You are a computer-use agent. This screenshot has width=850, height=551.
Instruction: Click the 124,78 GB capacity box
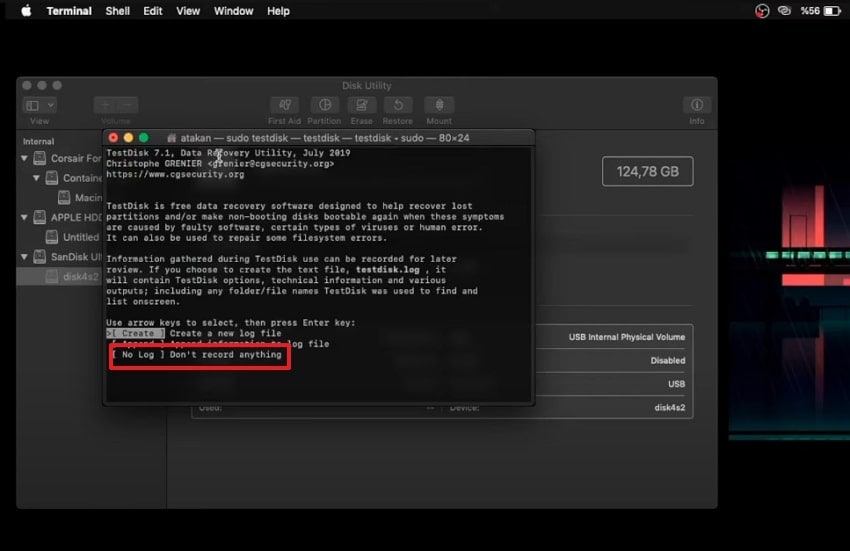click(x=647, y=171)
